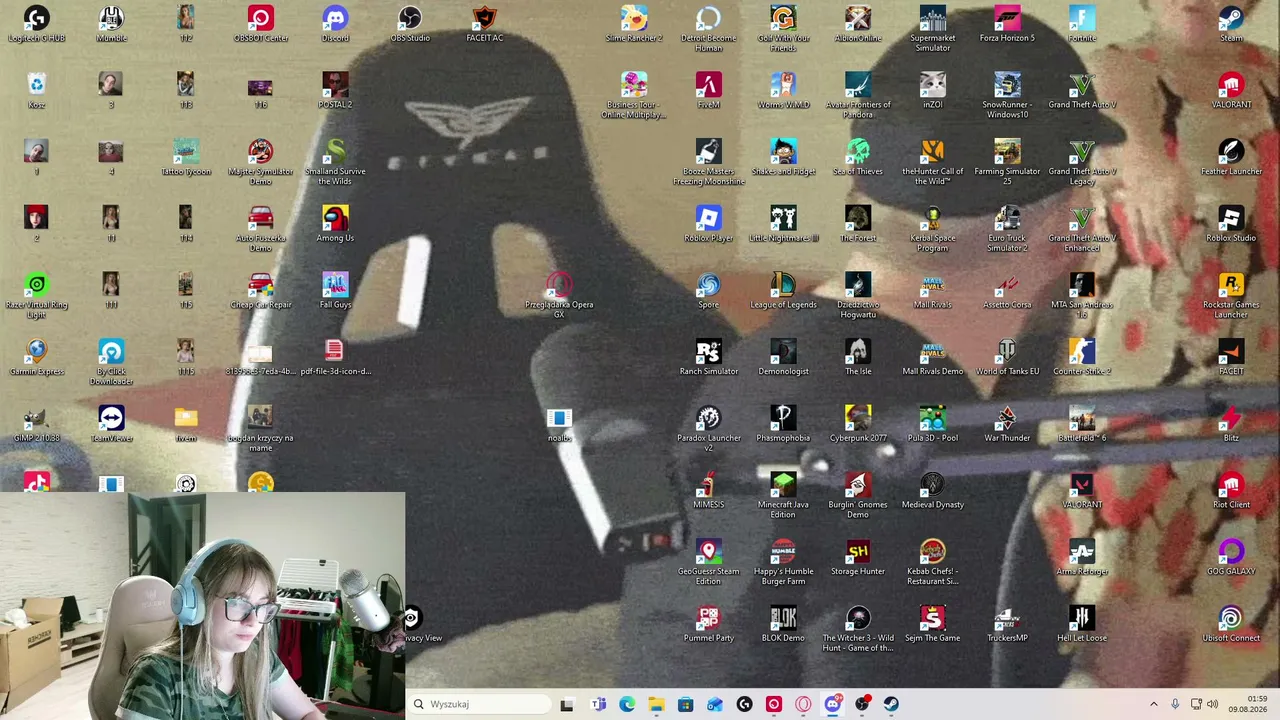Open the Detroit Become Human shortcut
1280x720 pixels.
point(709,28)
